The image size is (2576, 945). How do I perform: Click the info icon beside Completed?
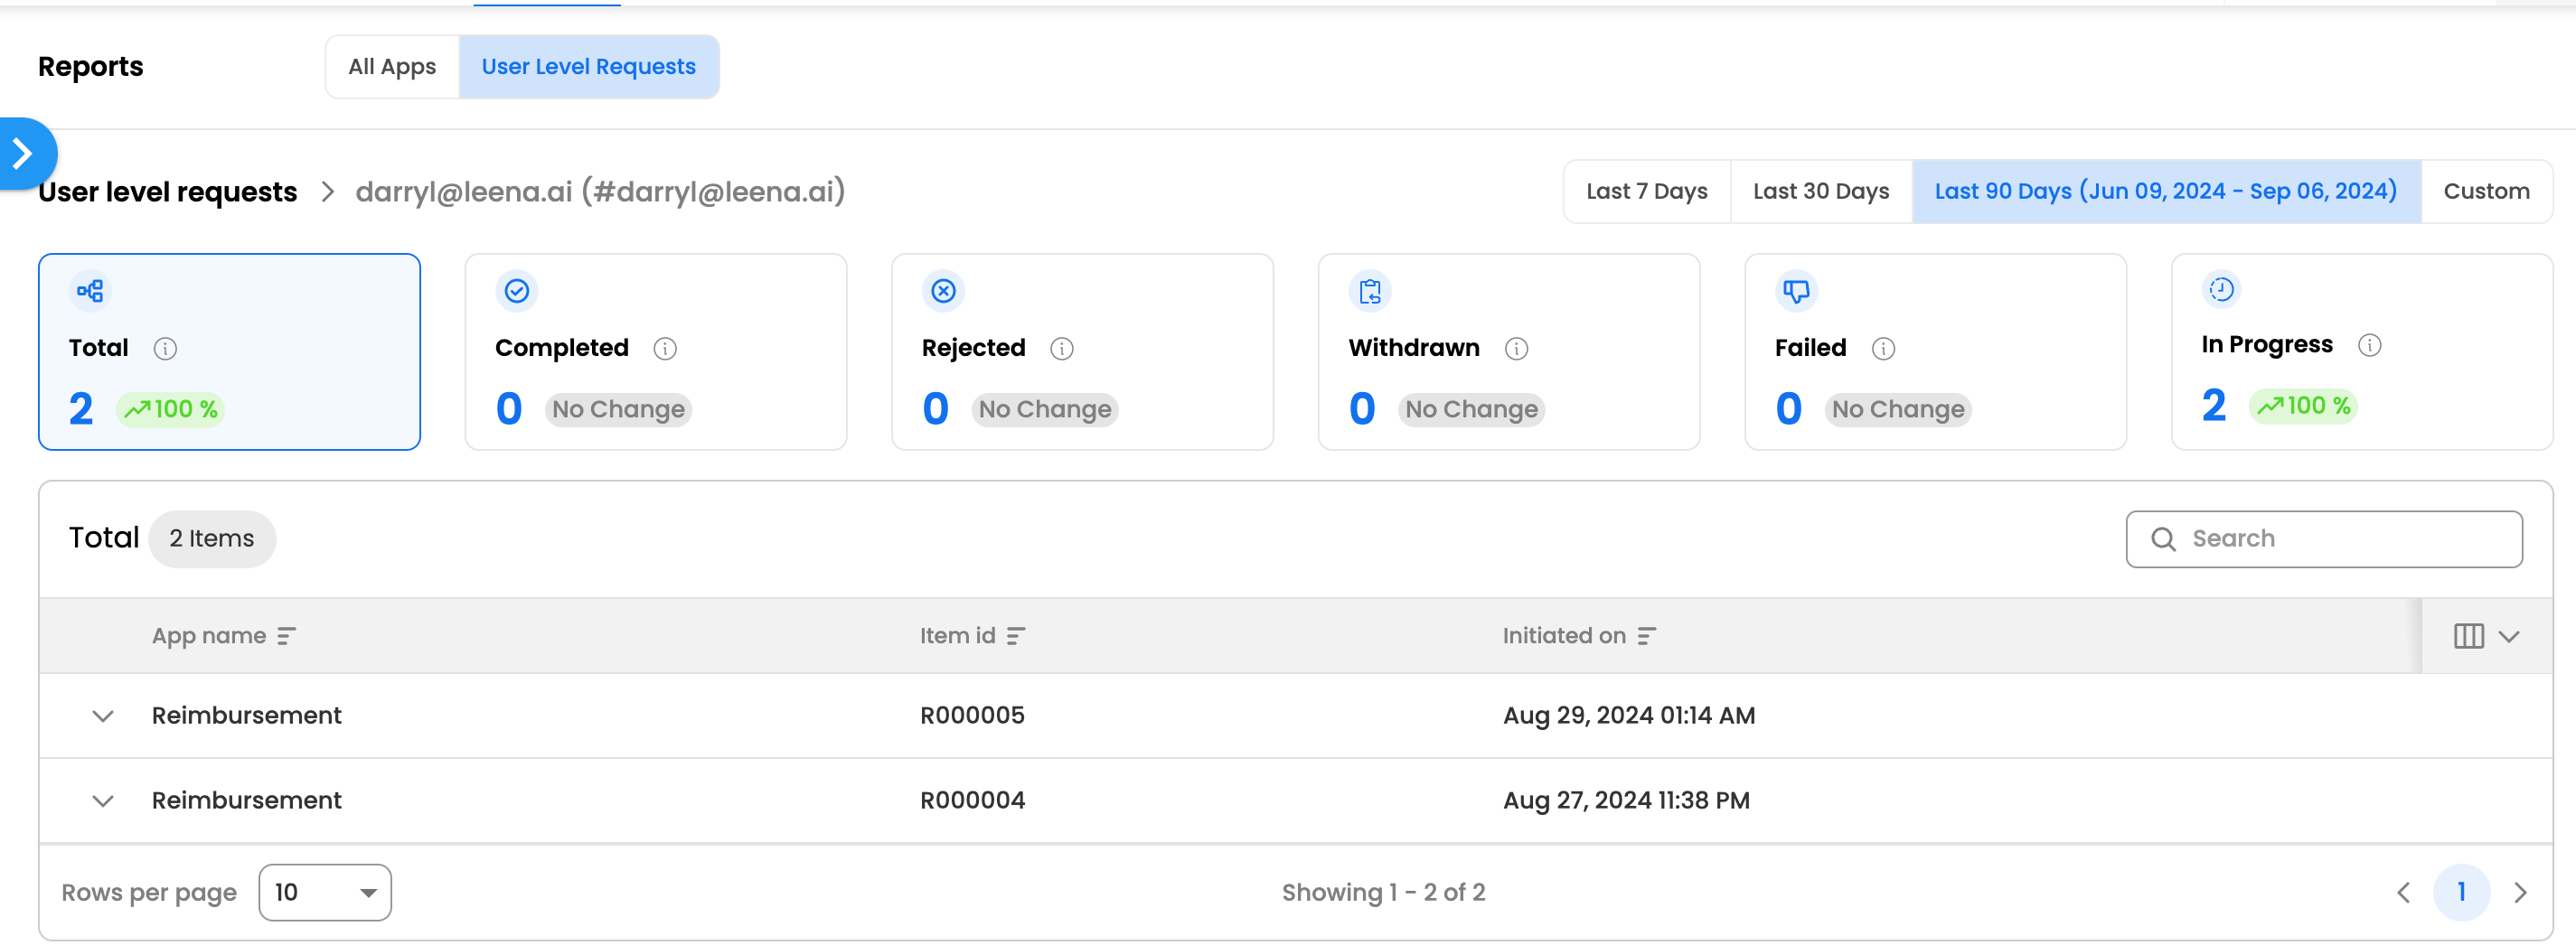(665, 348)
